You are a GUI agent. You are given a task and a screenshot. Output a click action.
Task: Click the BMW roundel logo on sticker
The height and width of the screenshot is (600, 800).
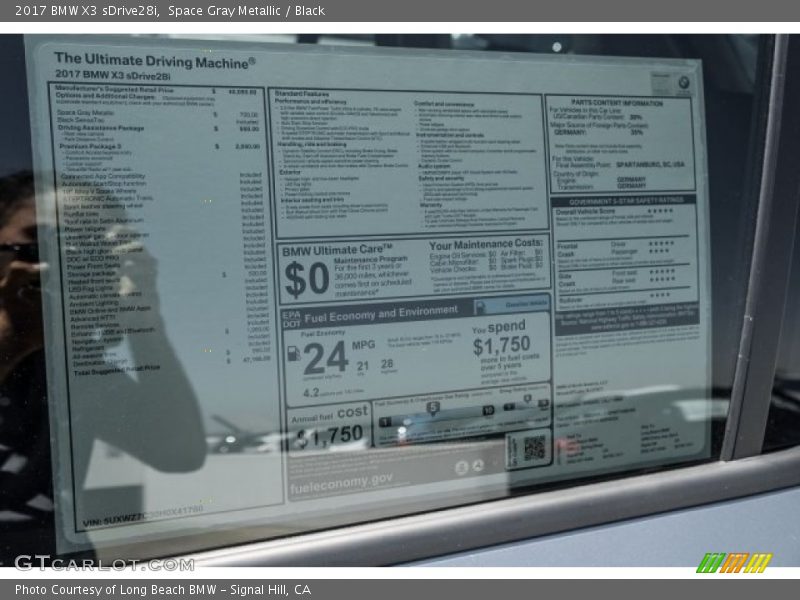point(683,82)
